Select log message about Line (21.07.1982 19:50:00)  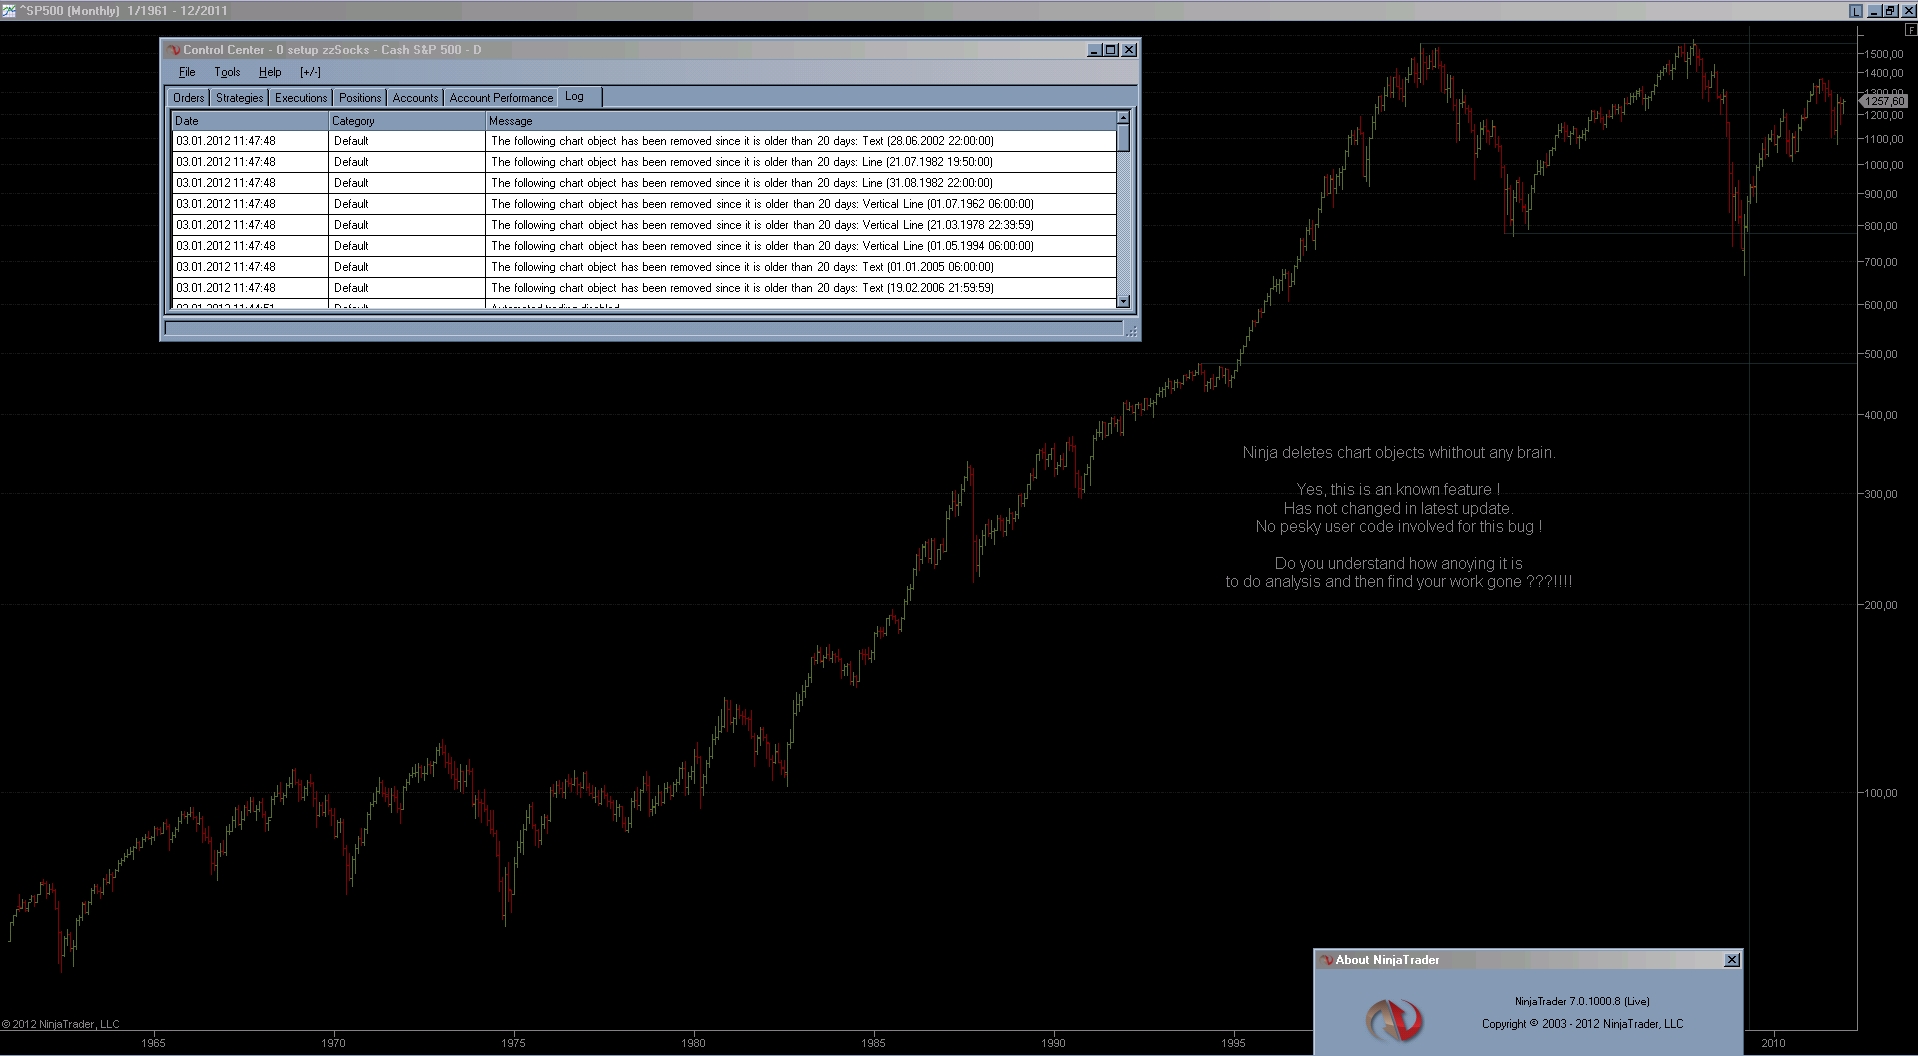pos(801,162)
